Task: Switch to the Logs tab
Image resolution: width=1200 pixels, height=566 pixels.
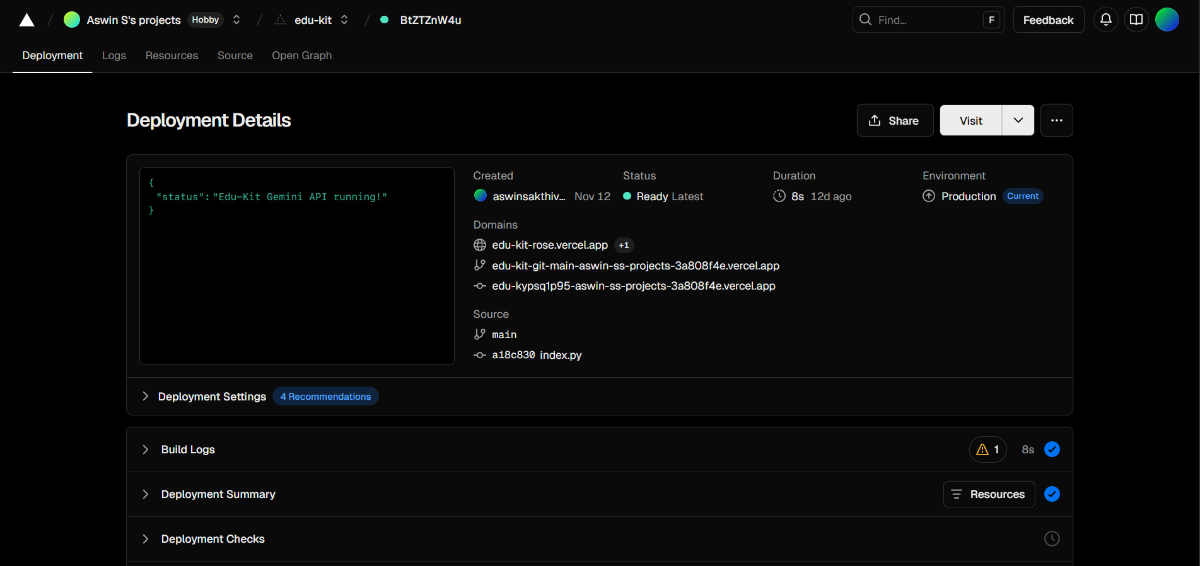Action: pos(114,56)
